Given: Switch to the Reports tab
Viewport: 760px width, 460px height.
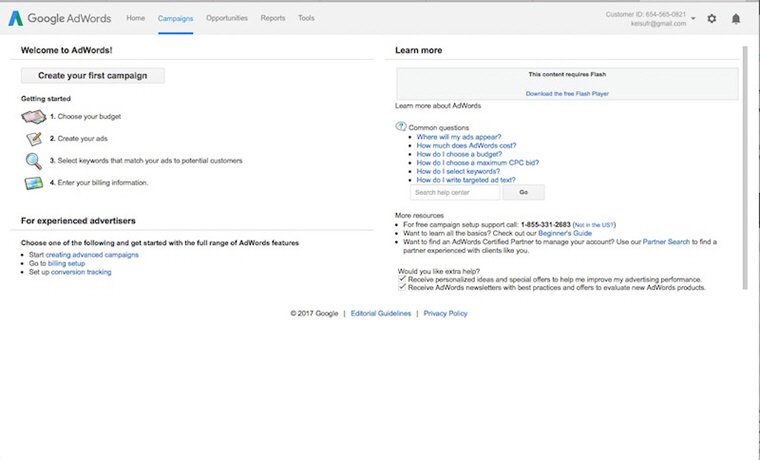Looking at the screenshot, I should (273, 18).
